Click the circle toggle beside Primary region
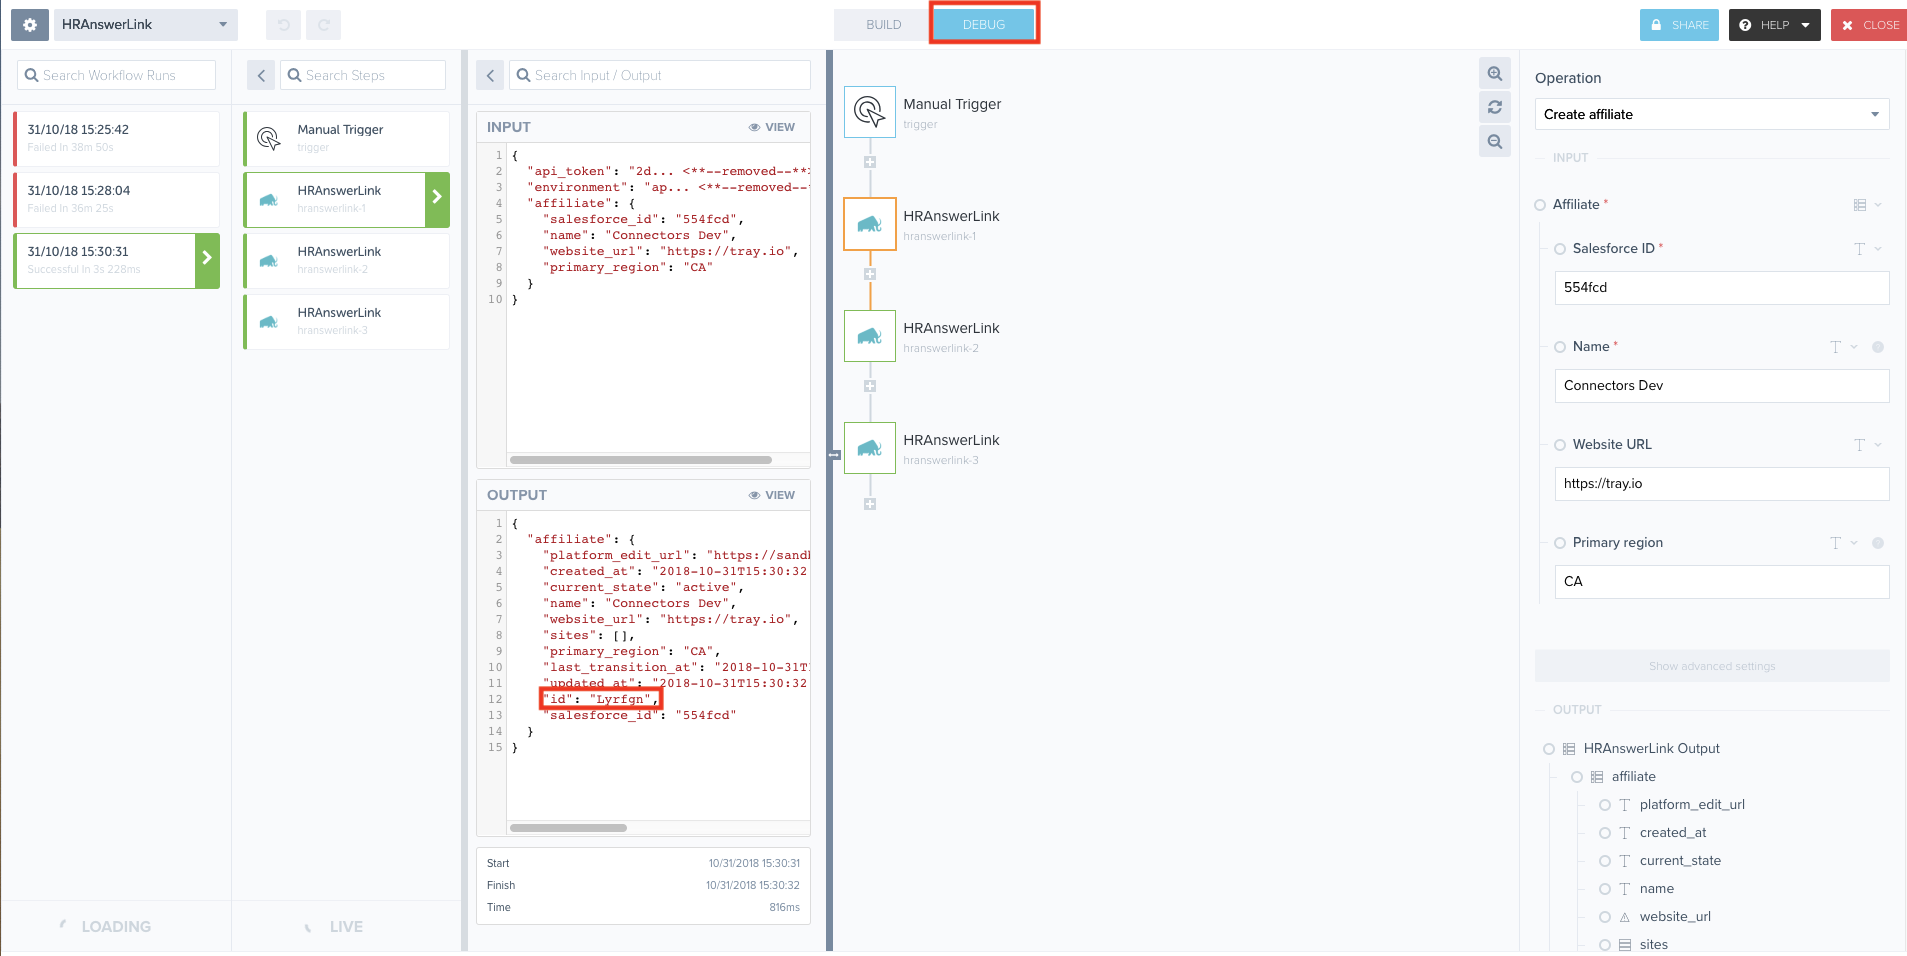Viewport: 1907px width, 956px height. (x=1560, y=543)
